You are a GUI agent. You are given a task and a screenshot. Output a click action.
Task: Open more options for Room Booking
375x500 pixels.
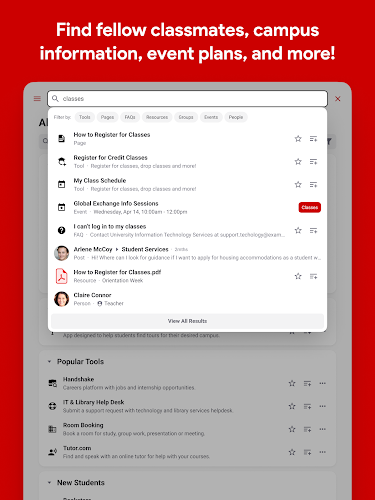[x=322, y=429]
